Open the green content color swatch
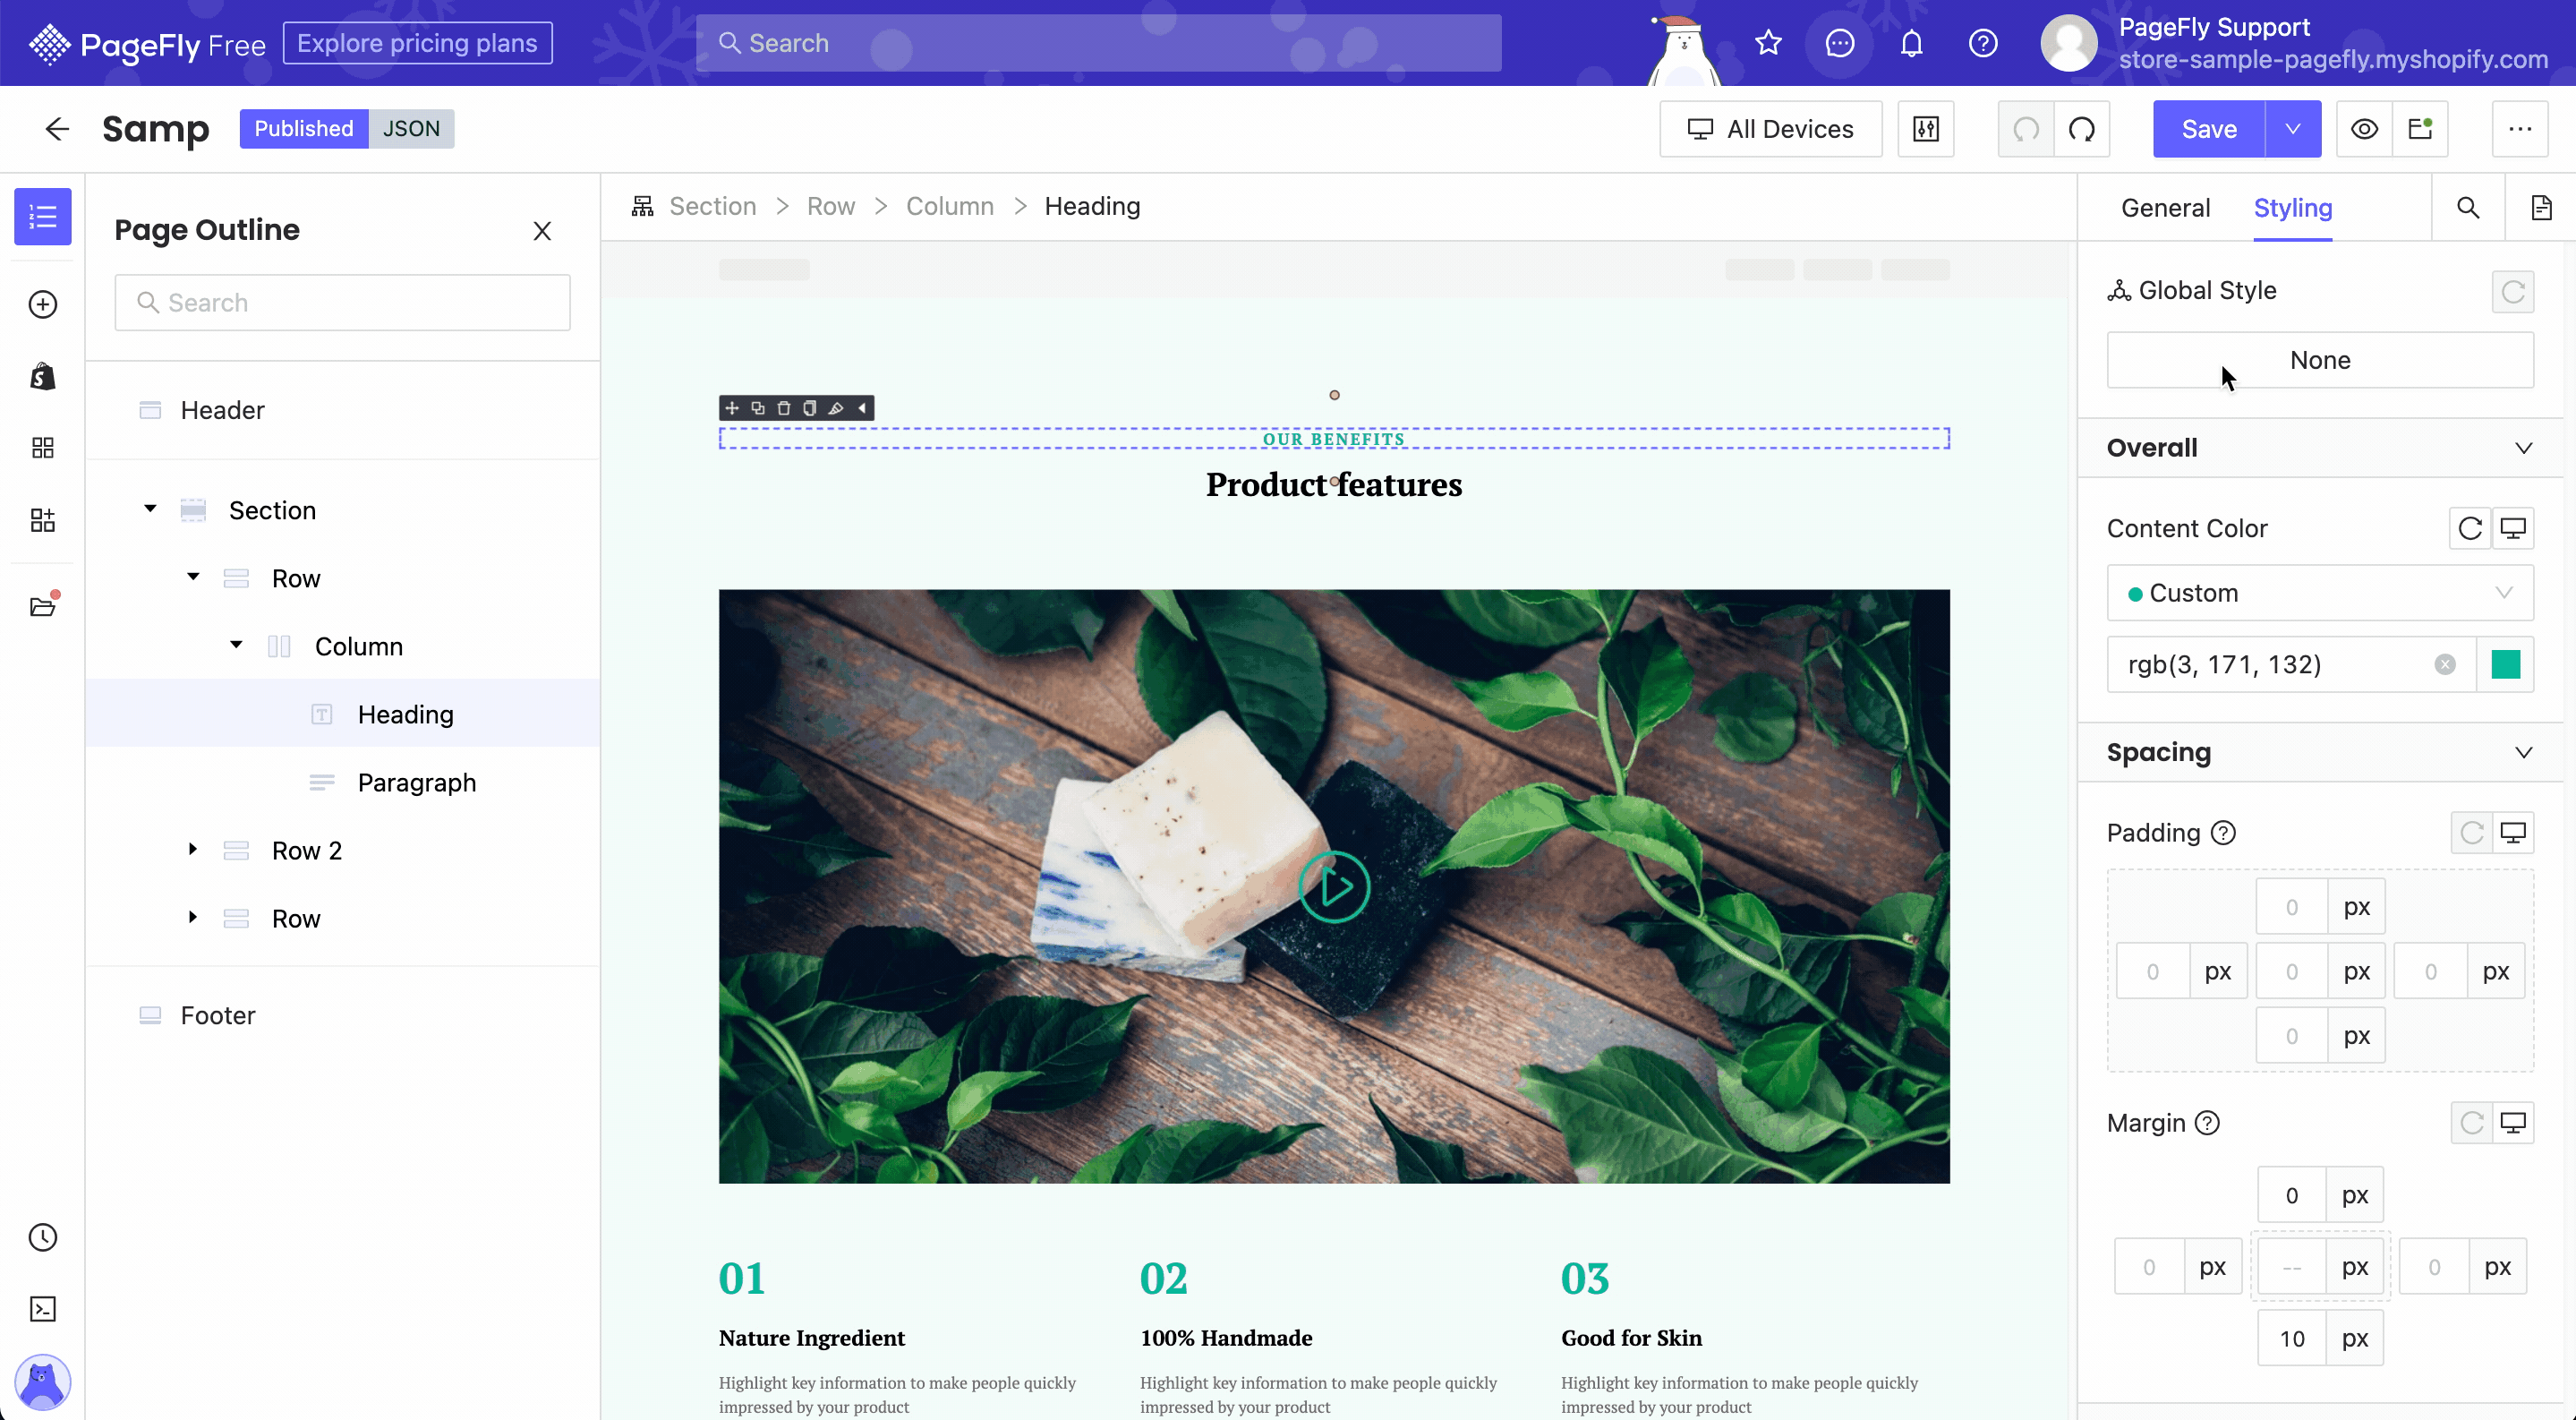Screen dimensions: 2576x1420 (x=2505, y=664)
